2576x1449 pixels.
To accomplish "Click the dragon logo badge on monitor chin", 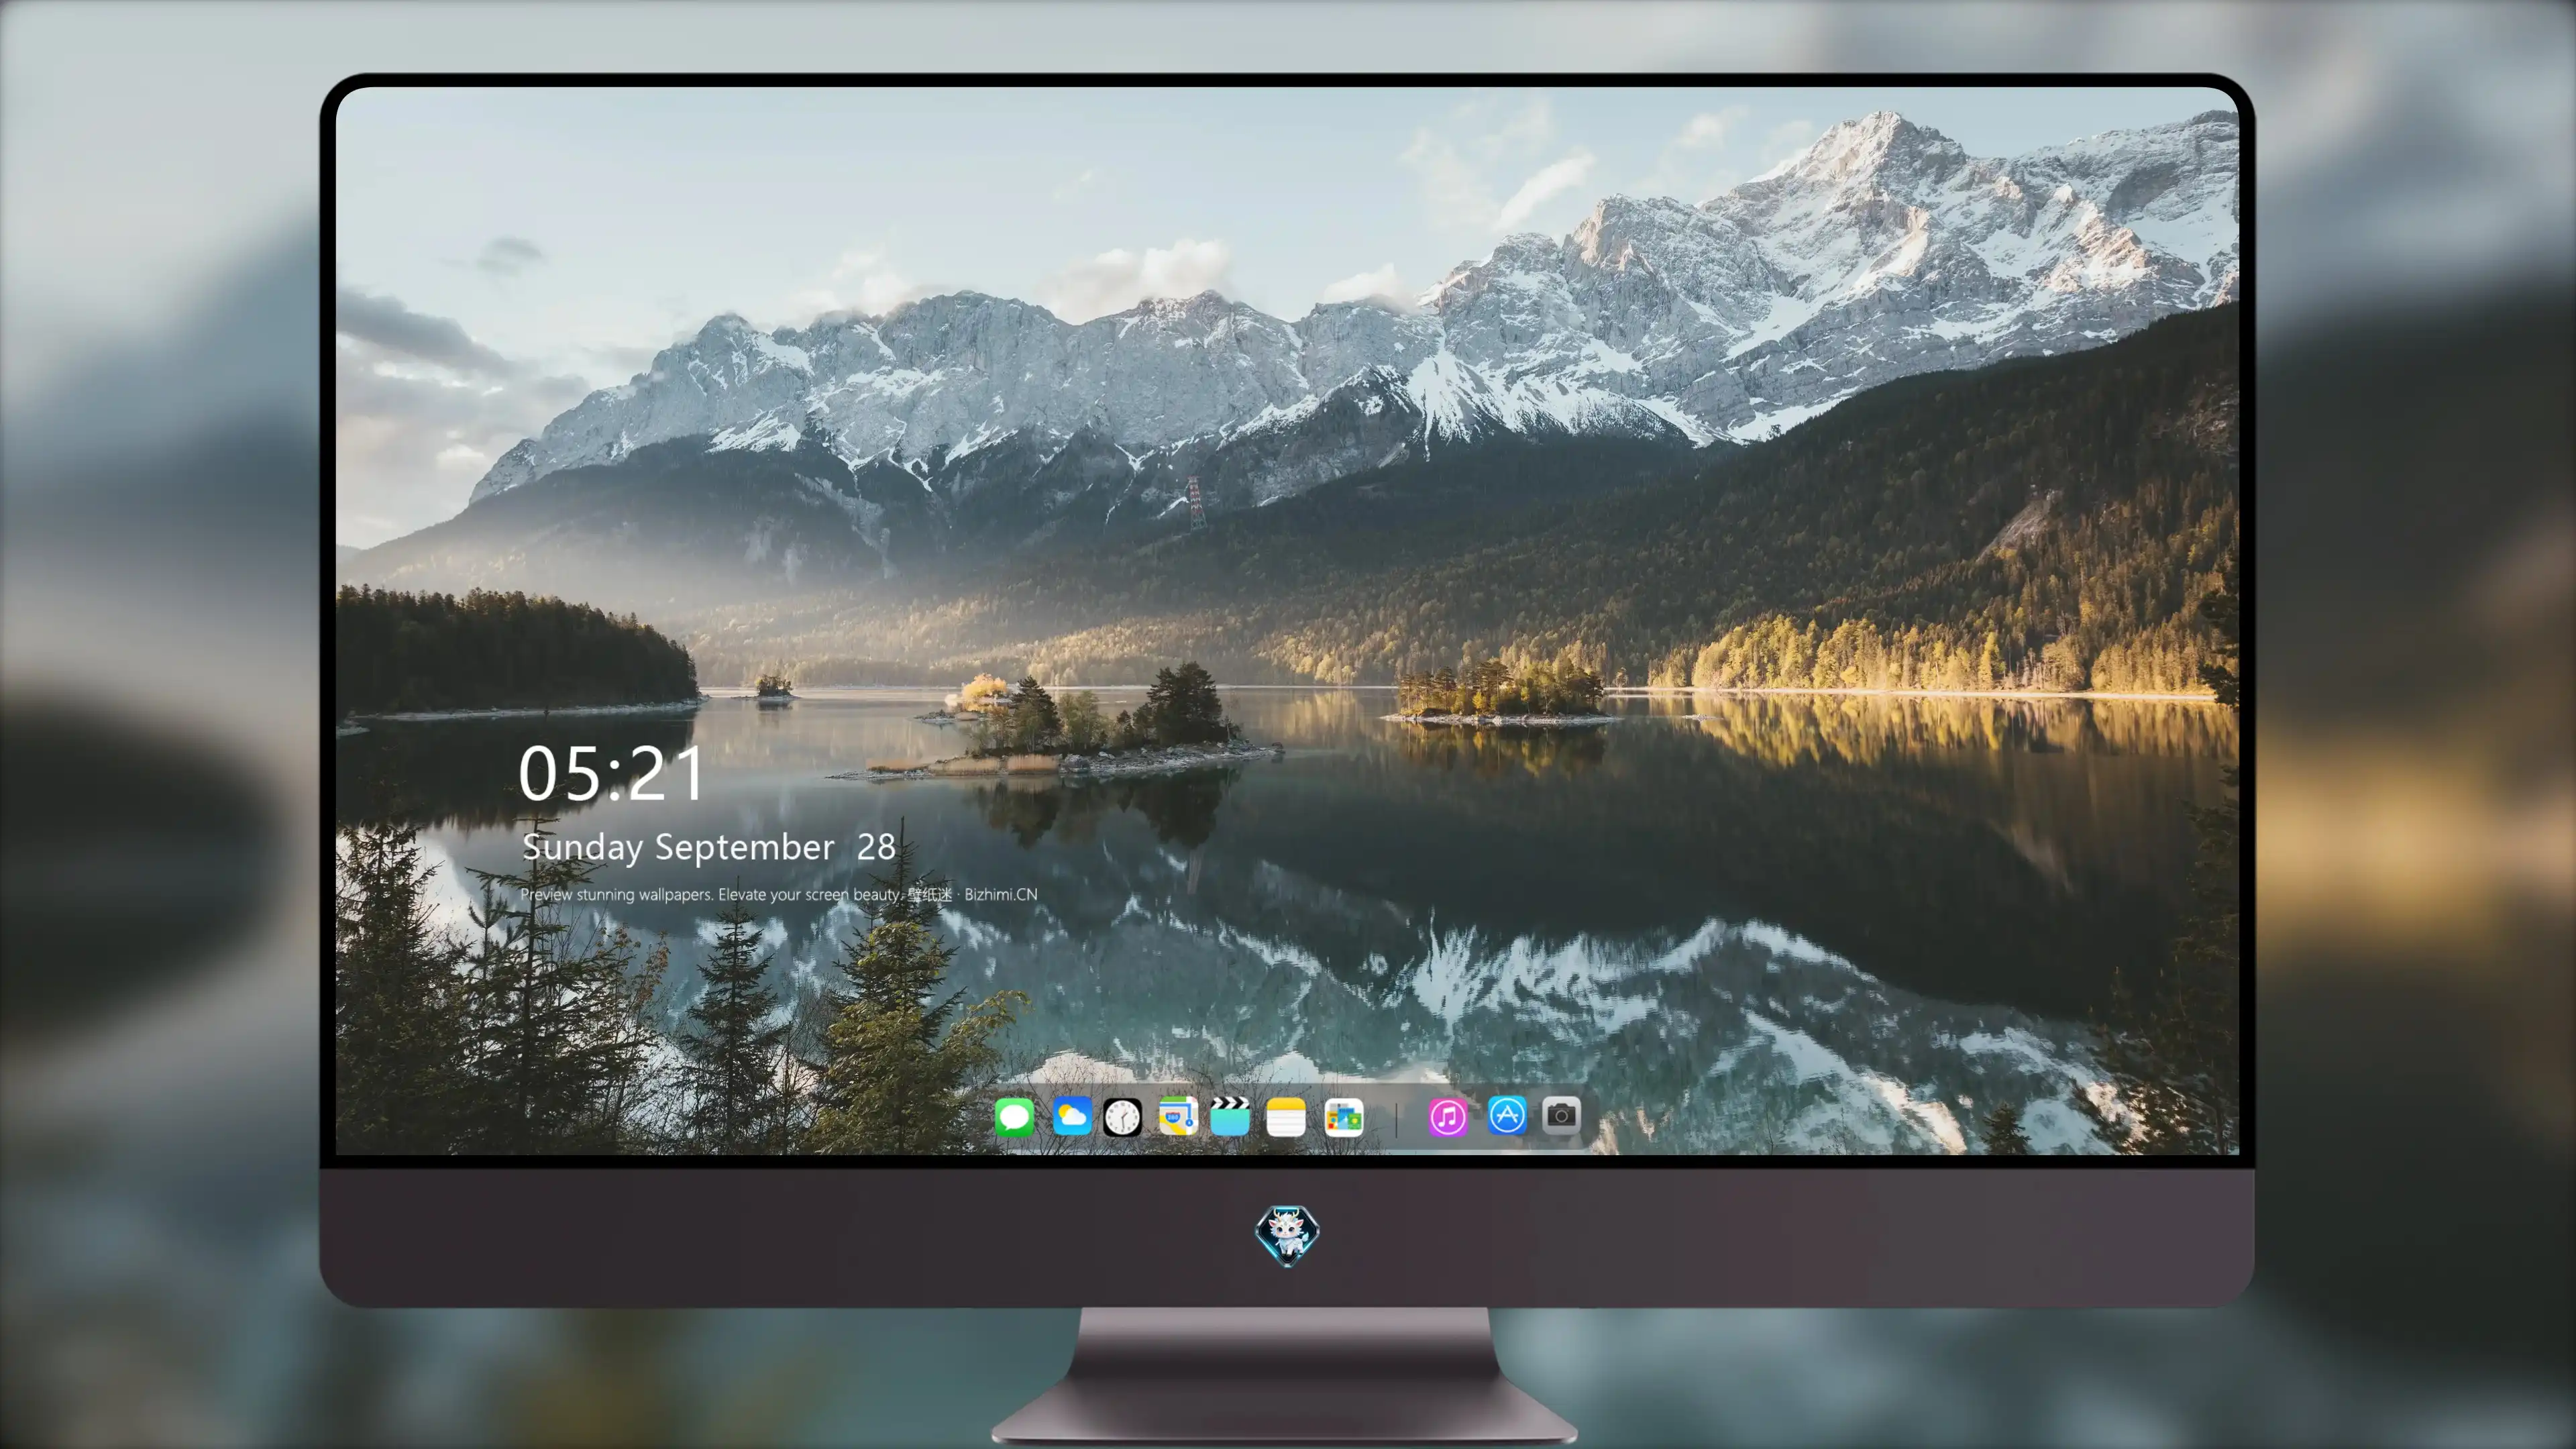I will 1287,1235.
